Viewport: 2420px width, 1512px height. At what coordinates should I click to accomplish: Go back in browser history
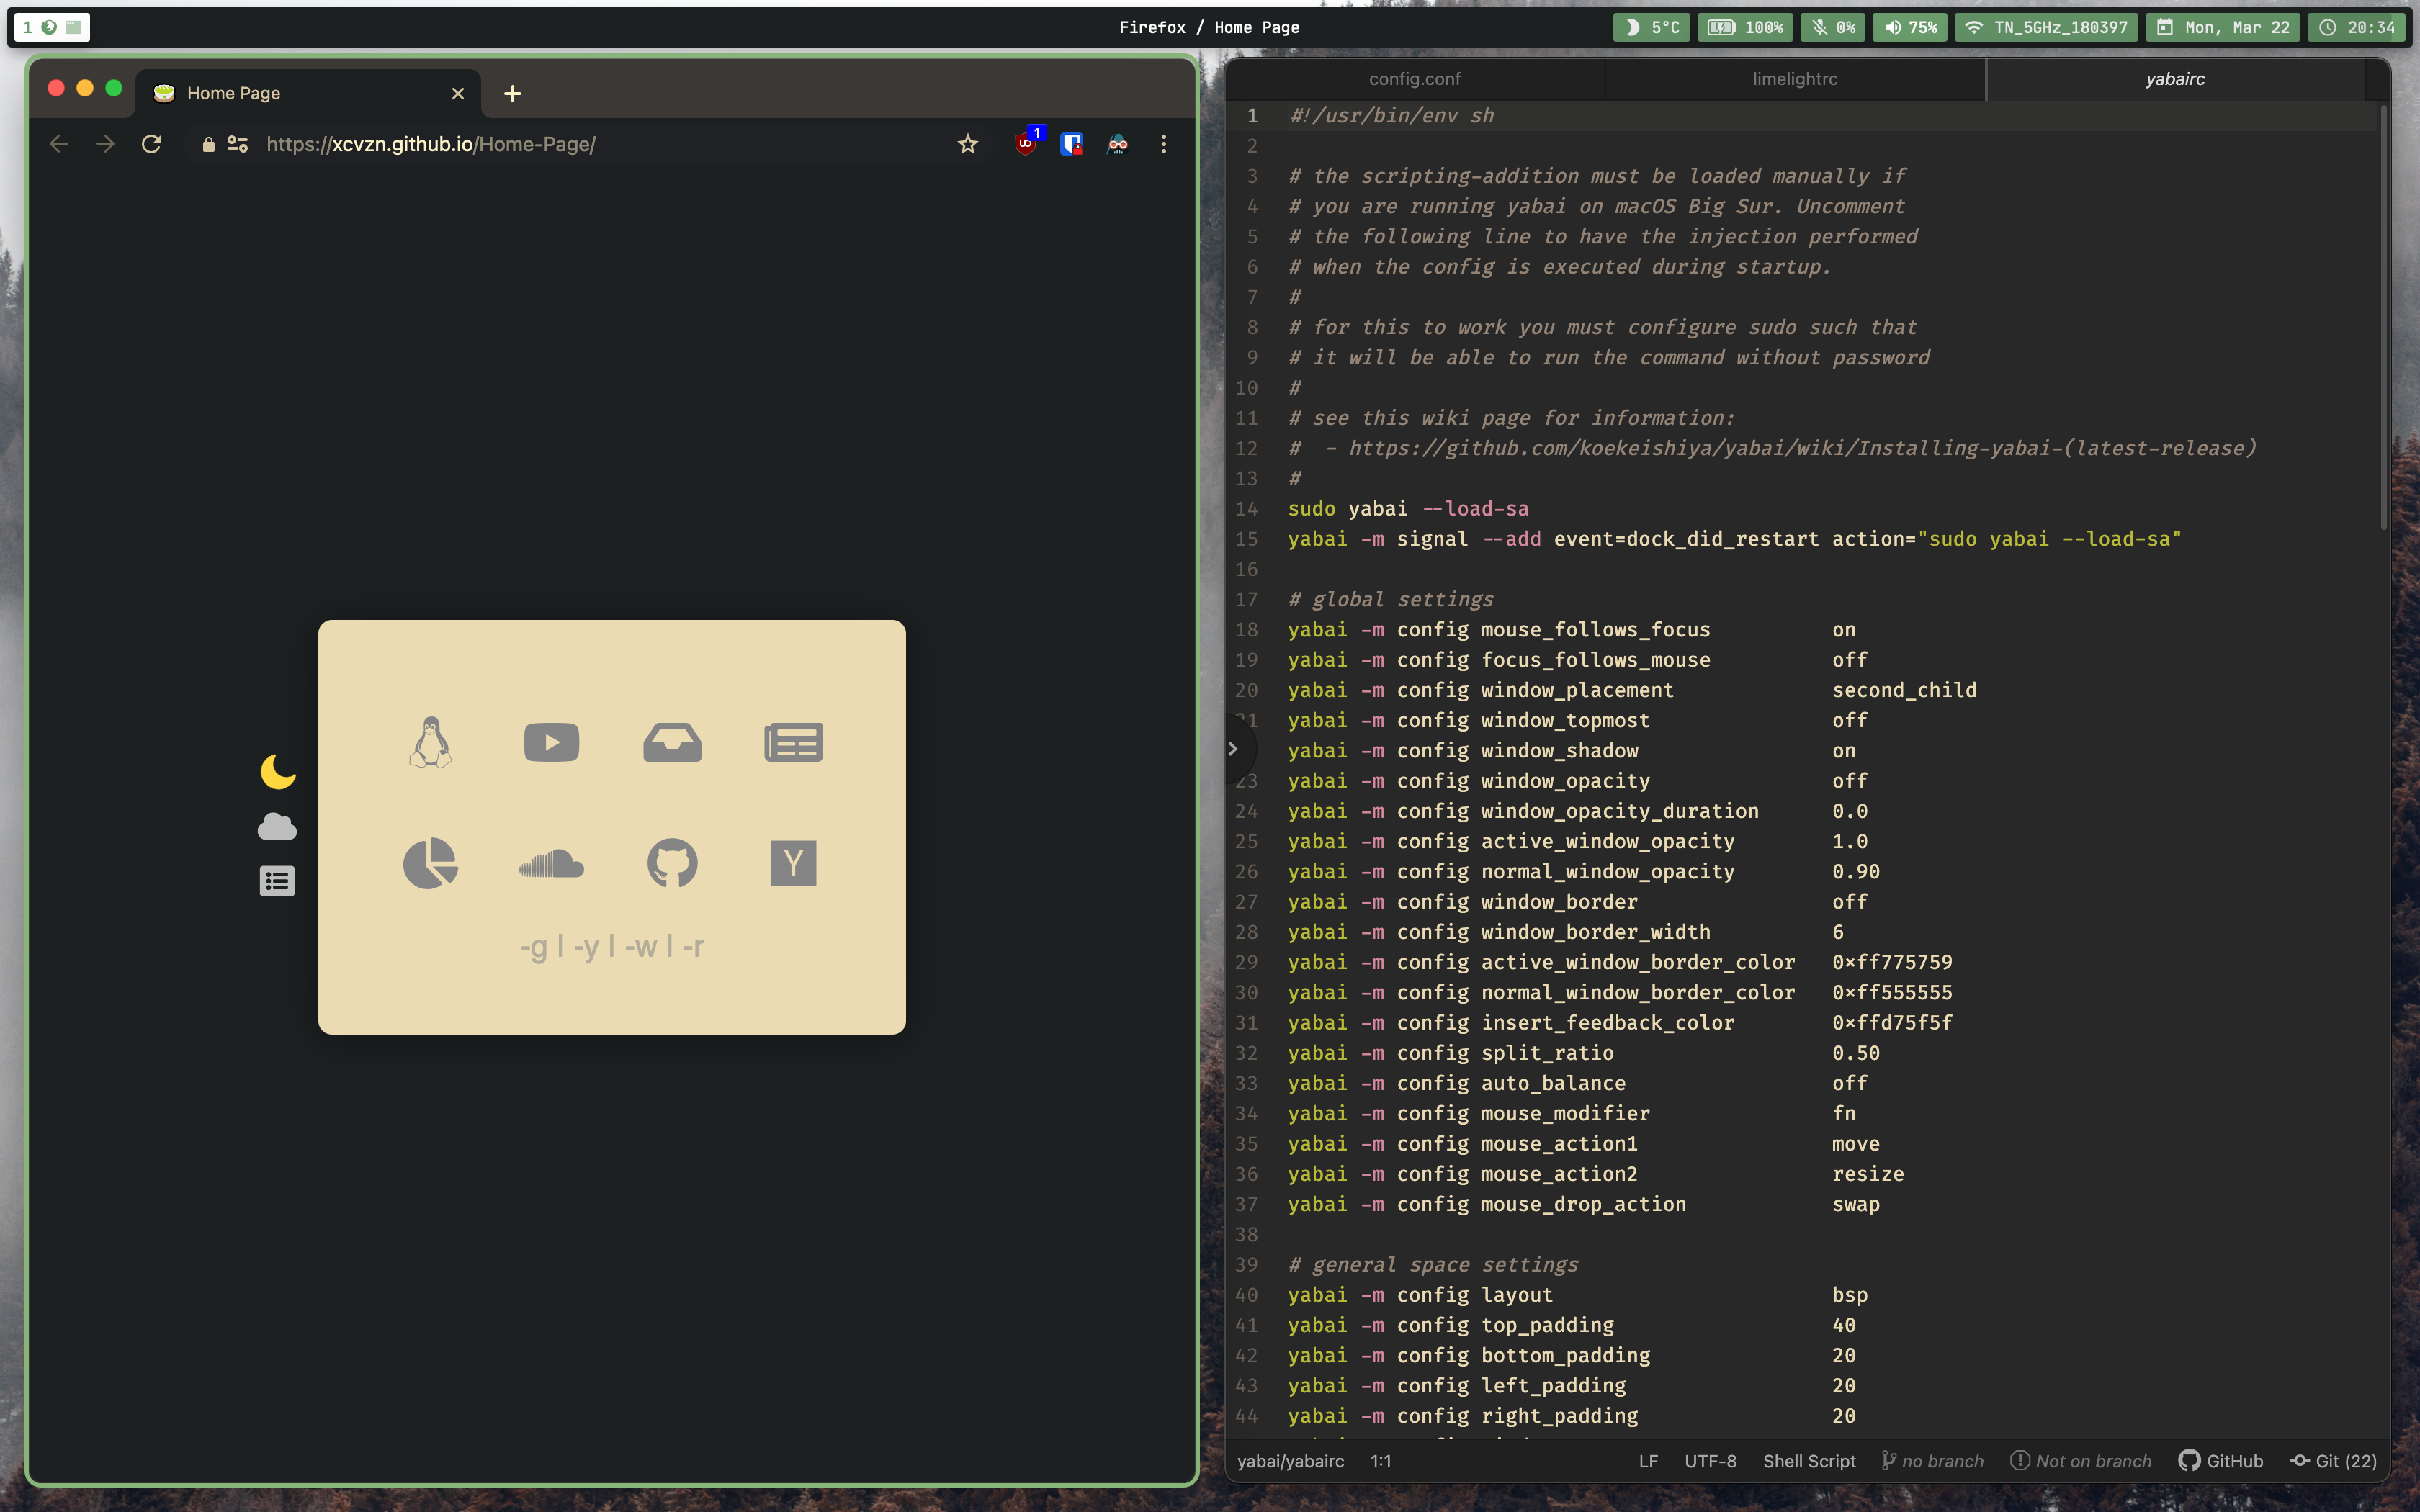pos(59,144)
